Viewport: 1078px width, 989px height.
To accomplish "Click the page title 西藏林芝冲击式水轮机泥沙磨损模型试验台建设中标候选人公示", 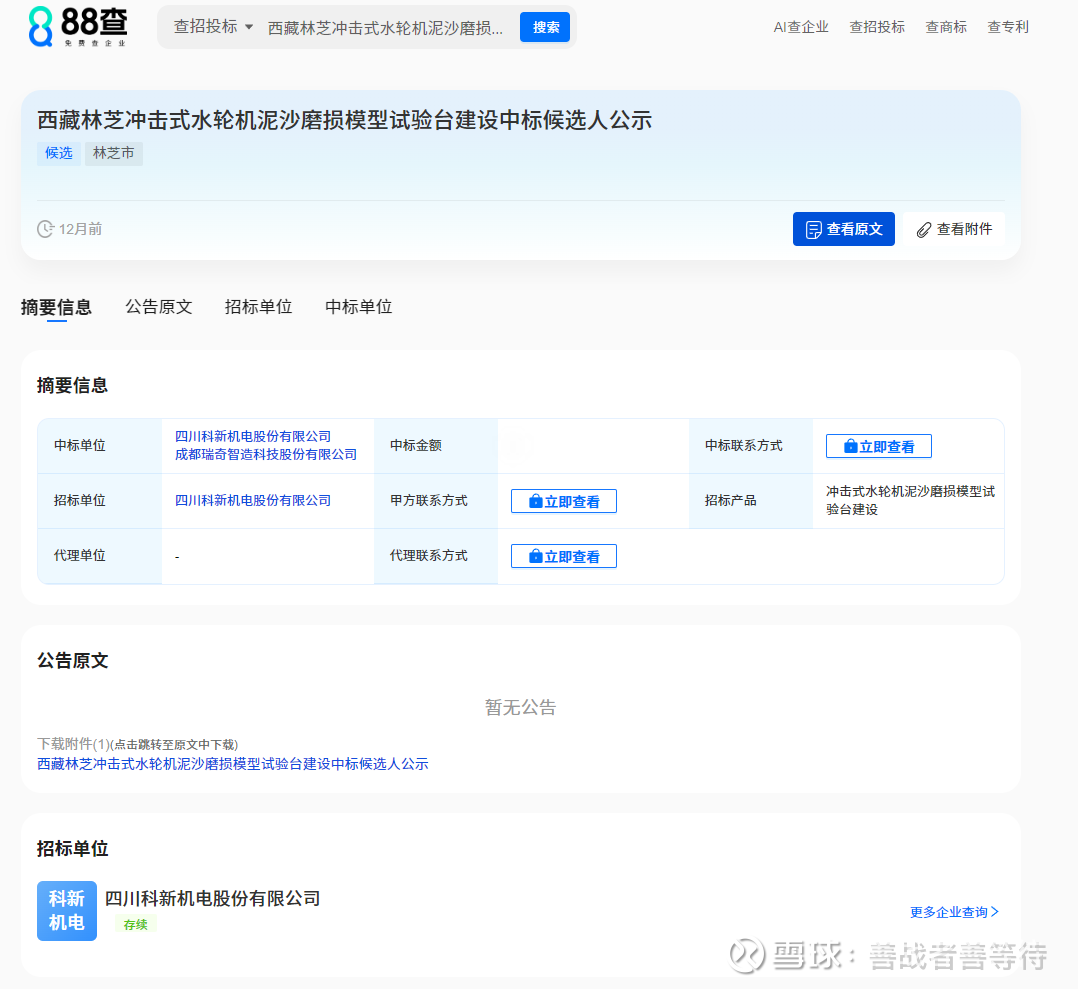I will (344, 120).
